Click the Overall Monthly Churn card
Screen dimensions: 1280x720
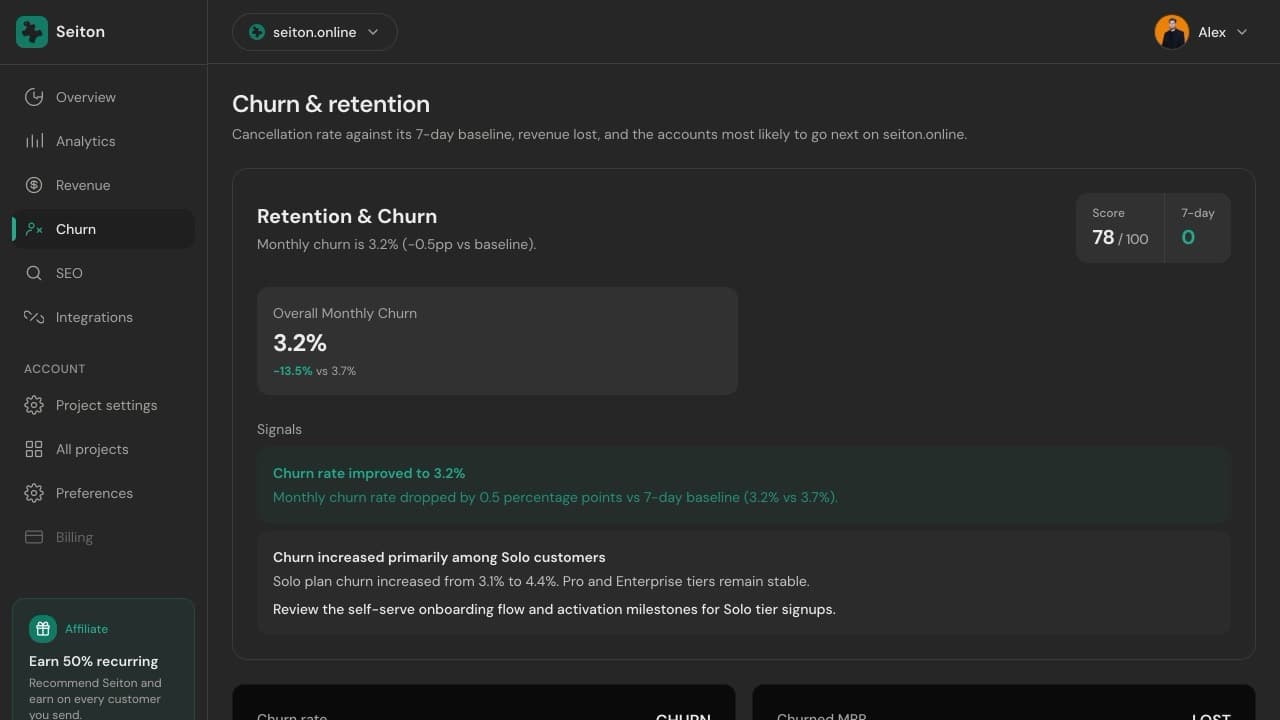click(497, 341)
